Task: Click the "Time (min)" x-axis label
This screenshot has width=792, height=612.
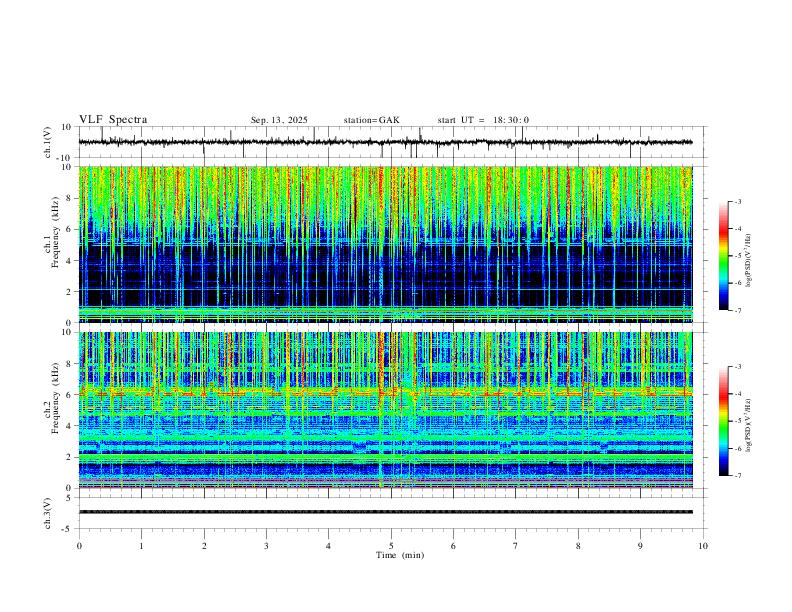Action: point(400,555)
